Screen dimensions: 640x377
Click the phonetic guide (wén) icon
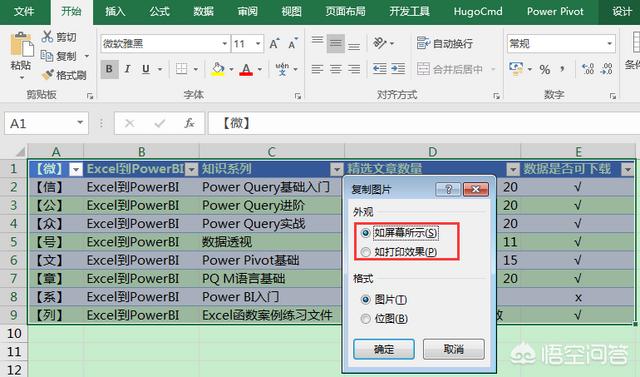coord(282,69)
